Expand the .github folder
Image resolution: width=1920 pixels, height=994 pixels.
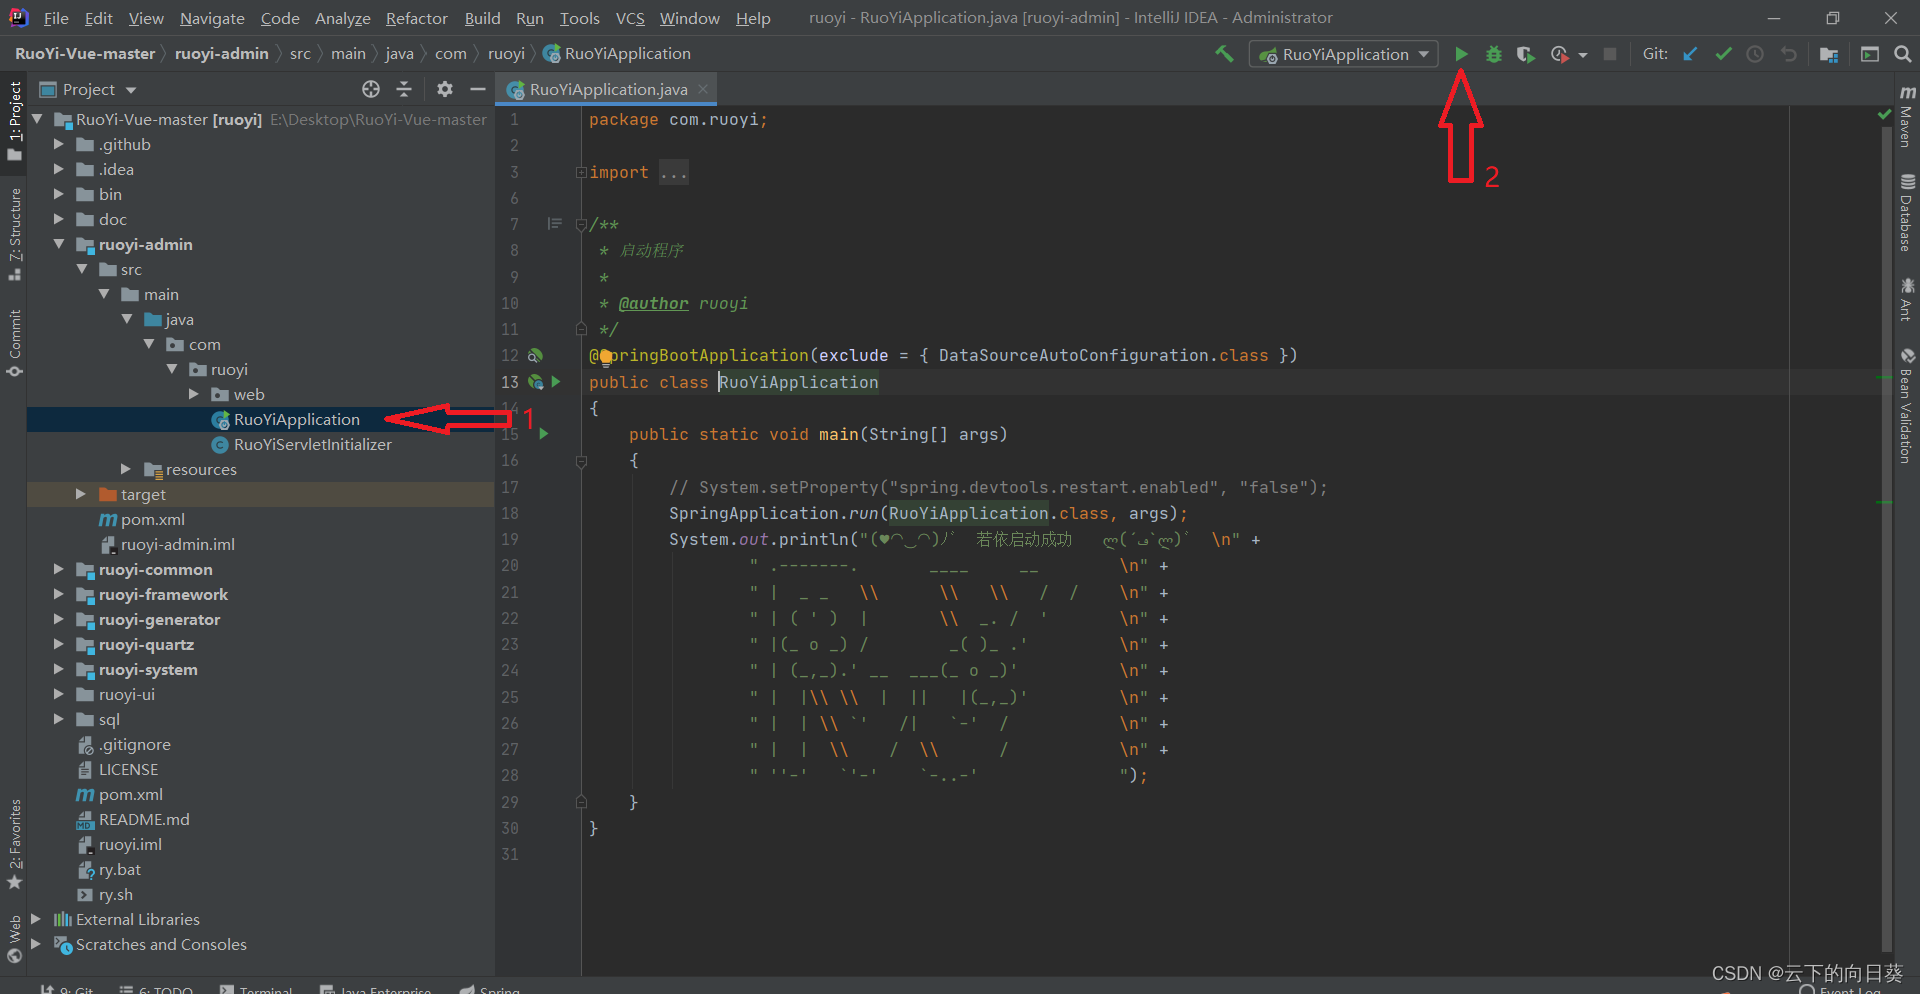(x=58, y=144)
